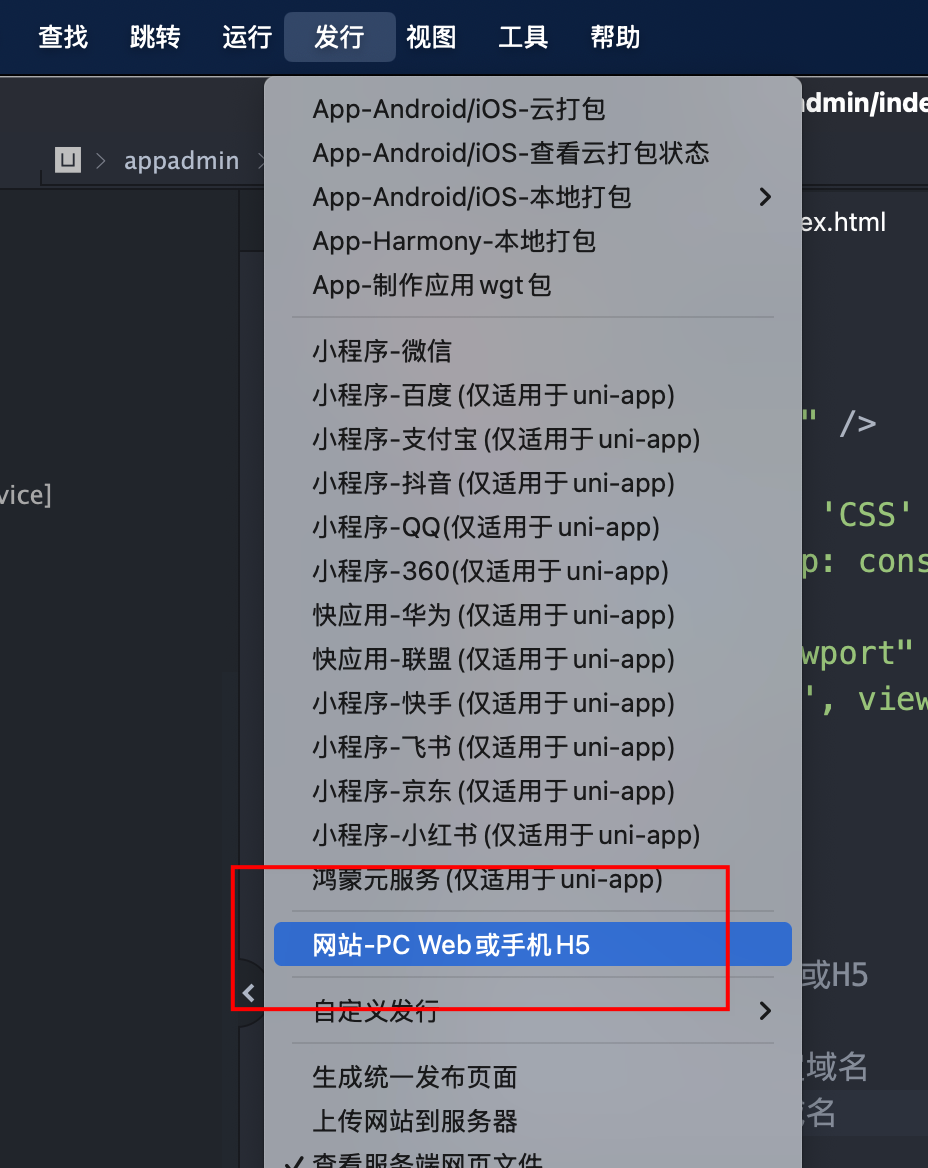928x1168 pixels.
Task: Open the 工具 menu
Action: [523, 36]
